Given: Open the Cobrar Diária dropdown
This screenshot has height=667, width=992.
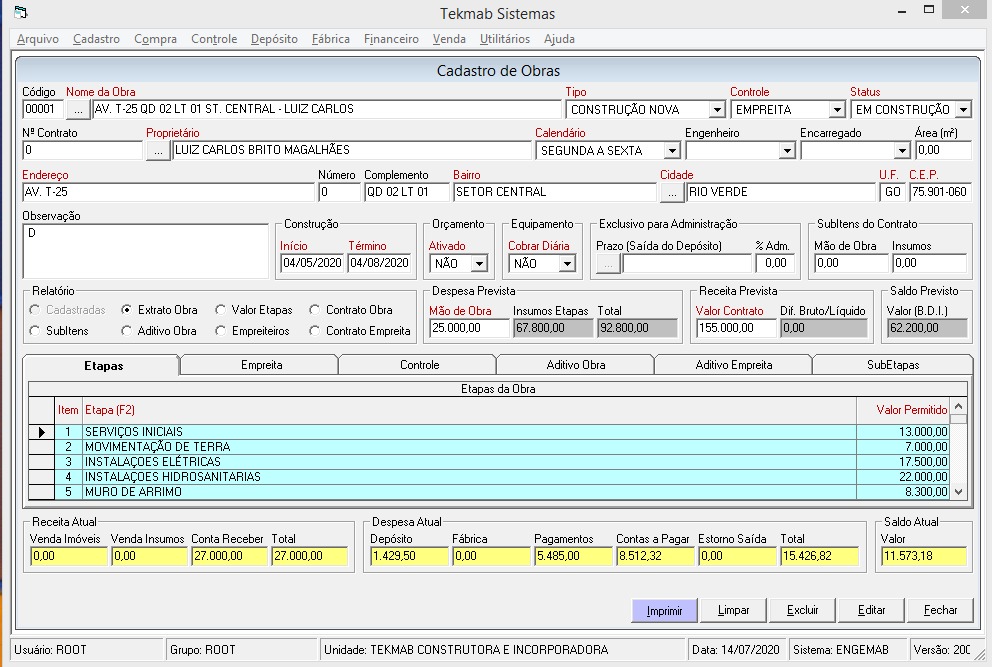Looking at the screenshot, I should click(567, 264).
